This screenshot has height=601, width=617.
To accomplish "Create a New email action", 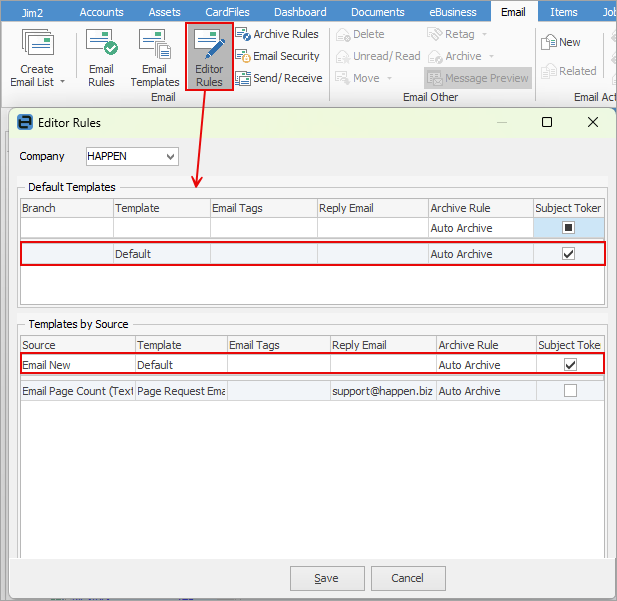I will (x=561, y=42).
